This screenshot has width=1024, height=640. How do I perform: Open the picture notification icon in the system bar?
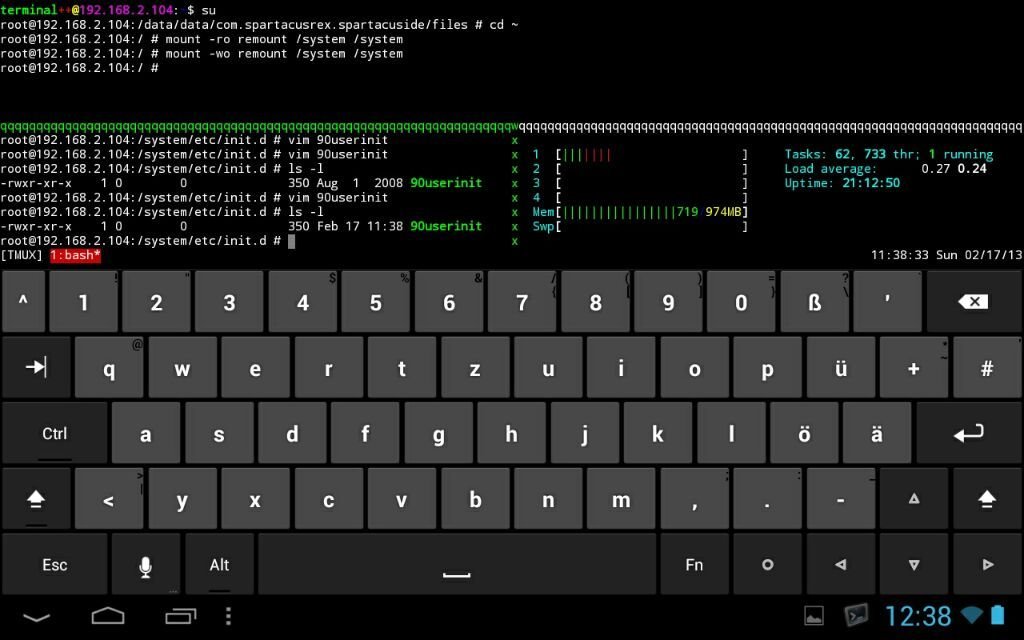pos(814,615)
